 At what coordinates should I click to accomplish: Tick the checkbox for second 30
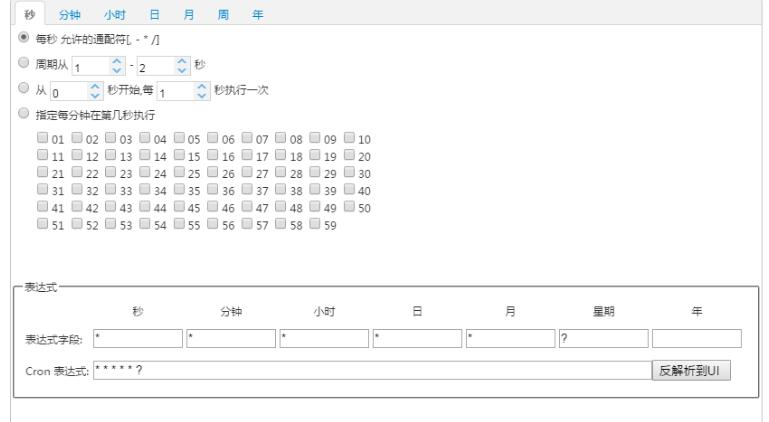[349, 172]
